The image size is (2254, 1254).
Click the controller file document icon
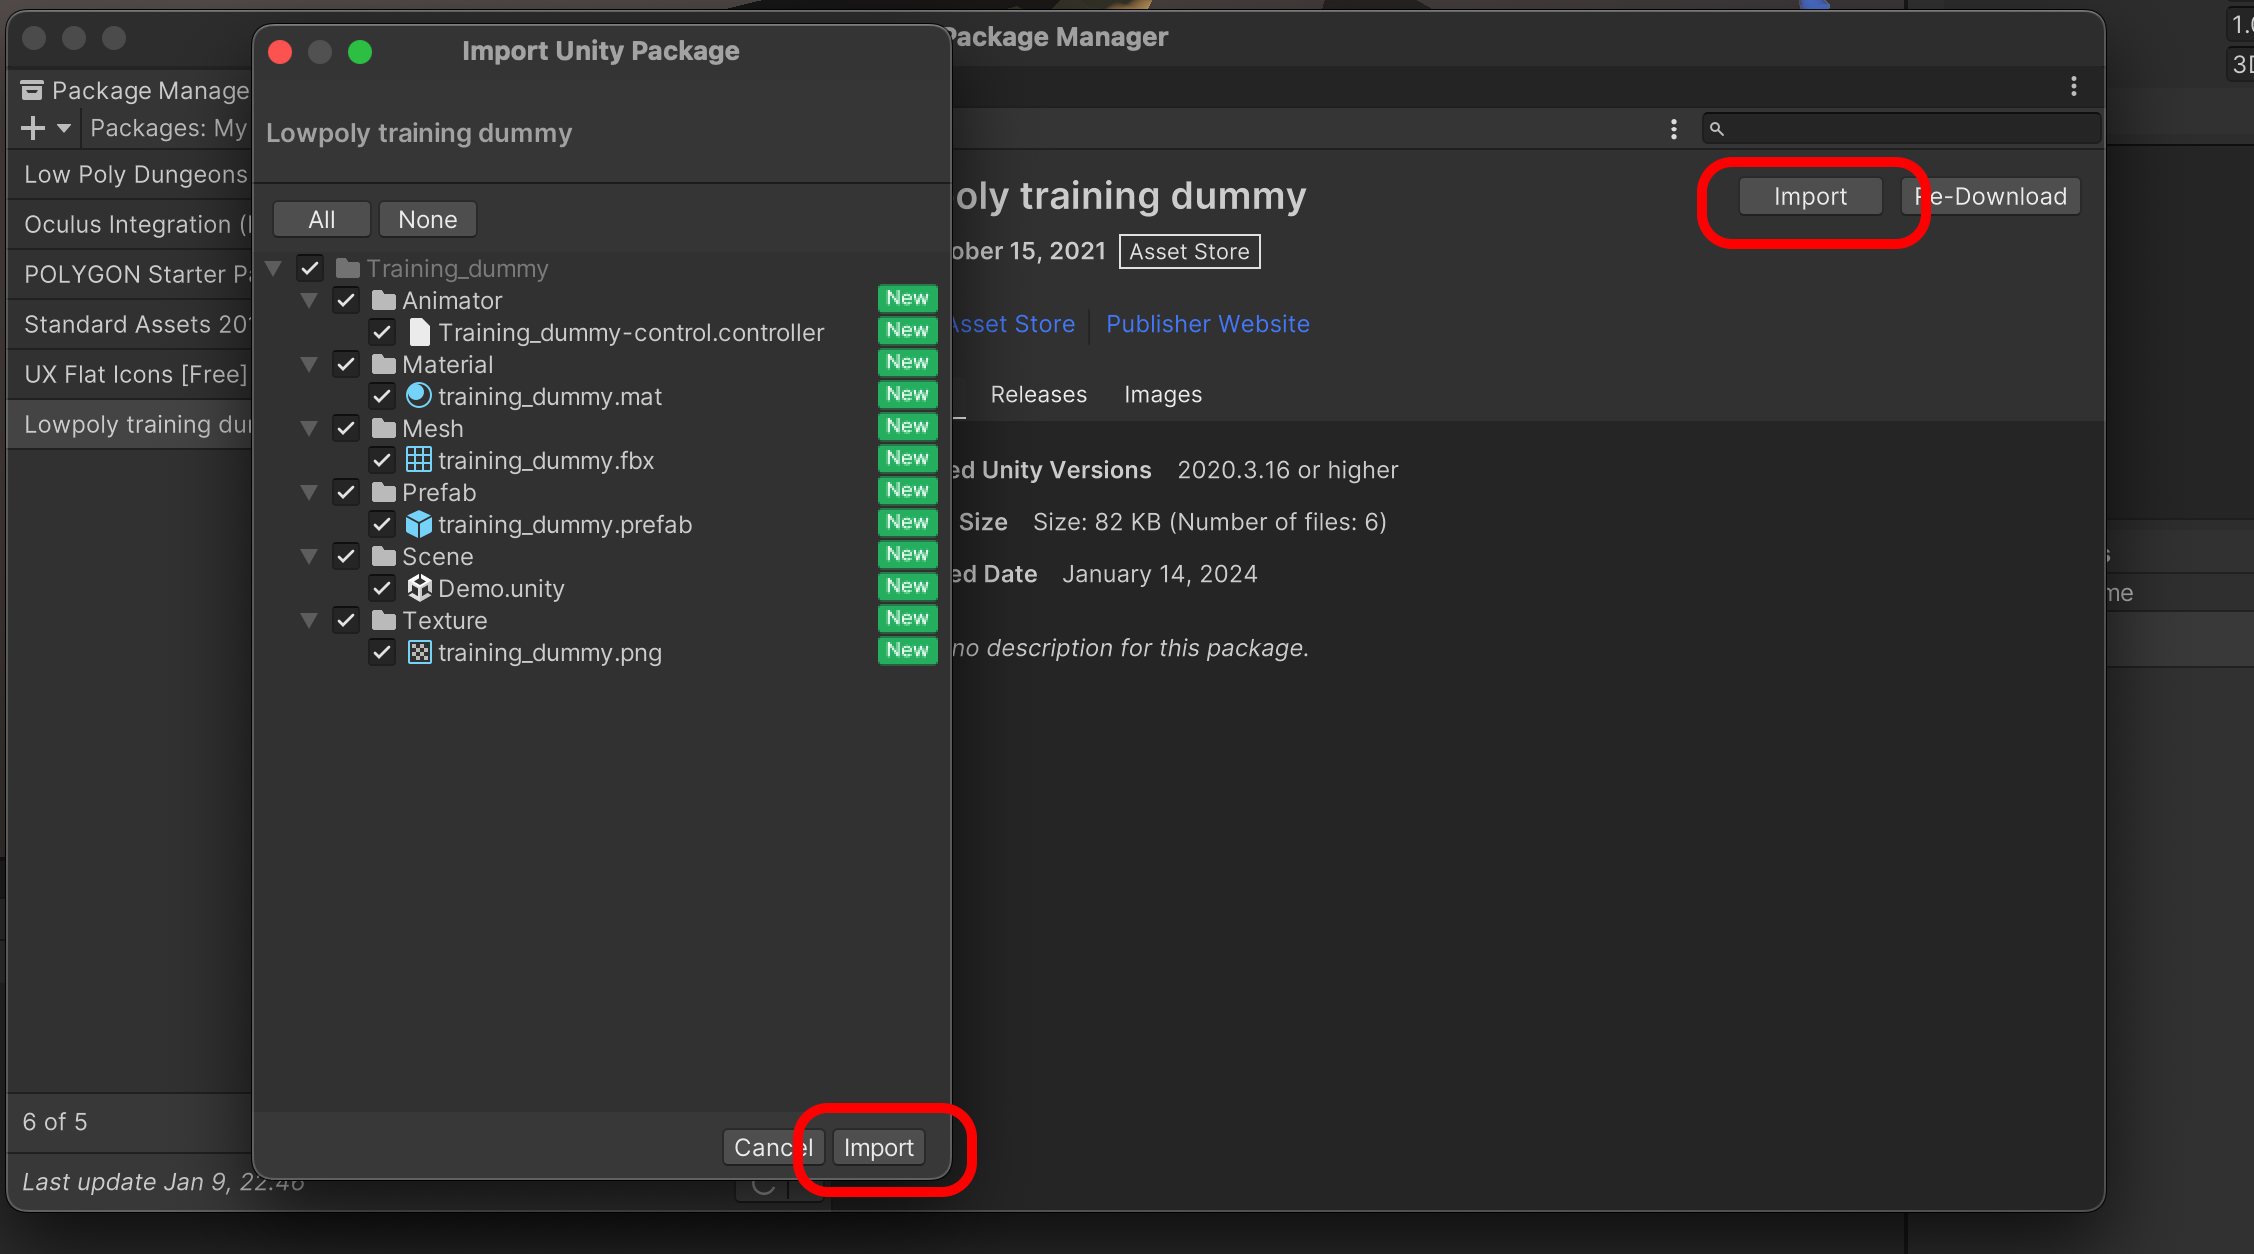[x=419, y=332]
